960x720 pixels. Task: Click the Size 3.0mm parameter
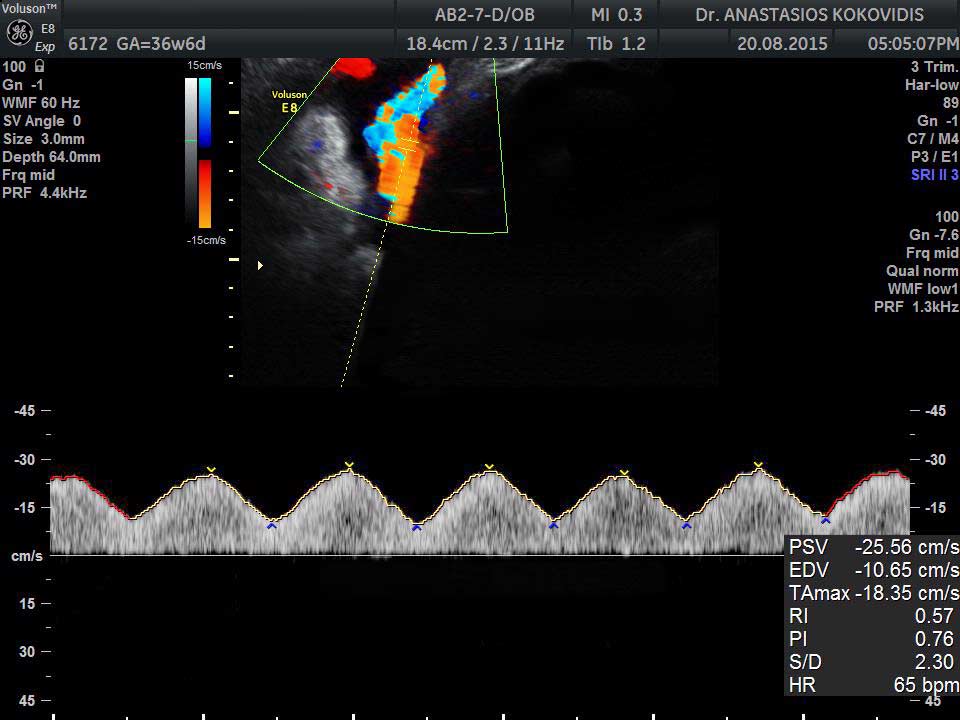(x=43, y=139)
